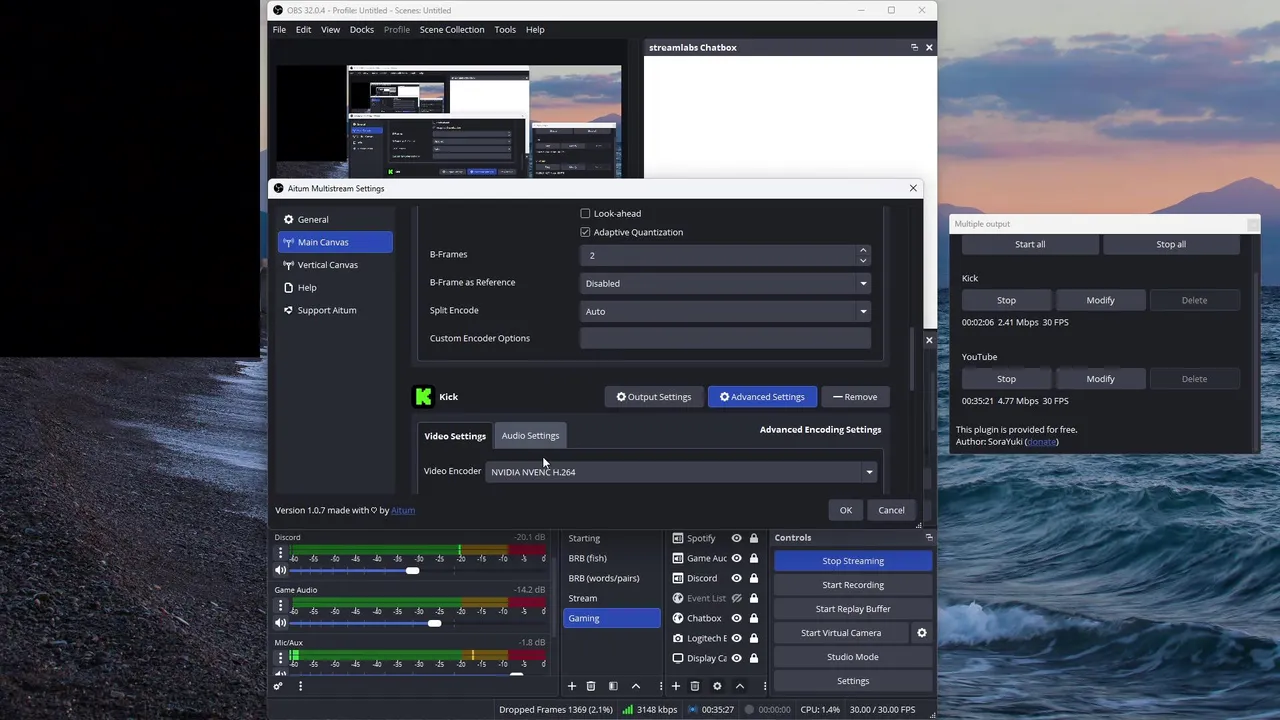Hide the Discord source

(x=736, y=578)
